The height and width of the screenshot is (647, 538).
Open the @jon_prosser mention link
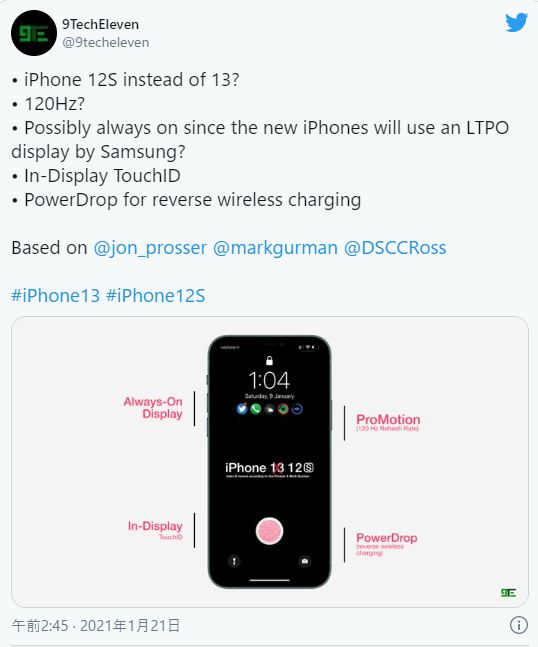tap(150, 248)
